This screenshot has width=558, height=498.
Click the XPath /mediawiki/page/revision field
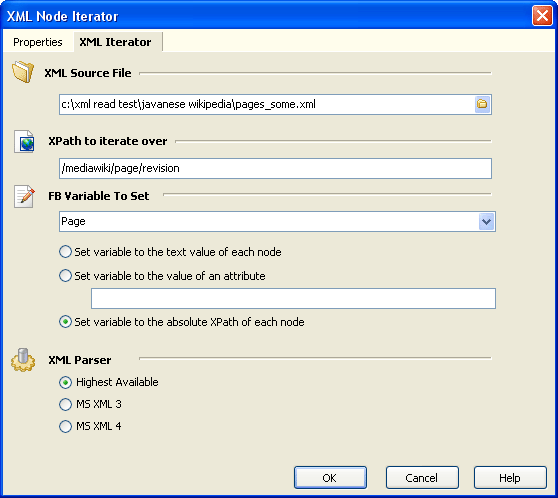click(x=275, y=168)
